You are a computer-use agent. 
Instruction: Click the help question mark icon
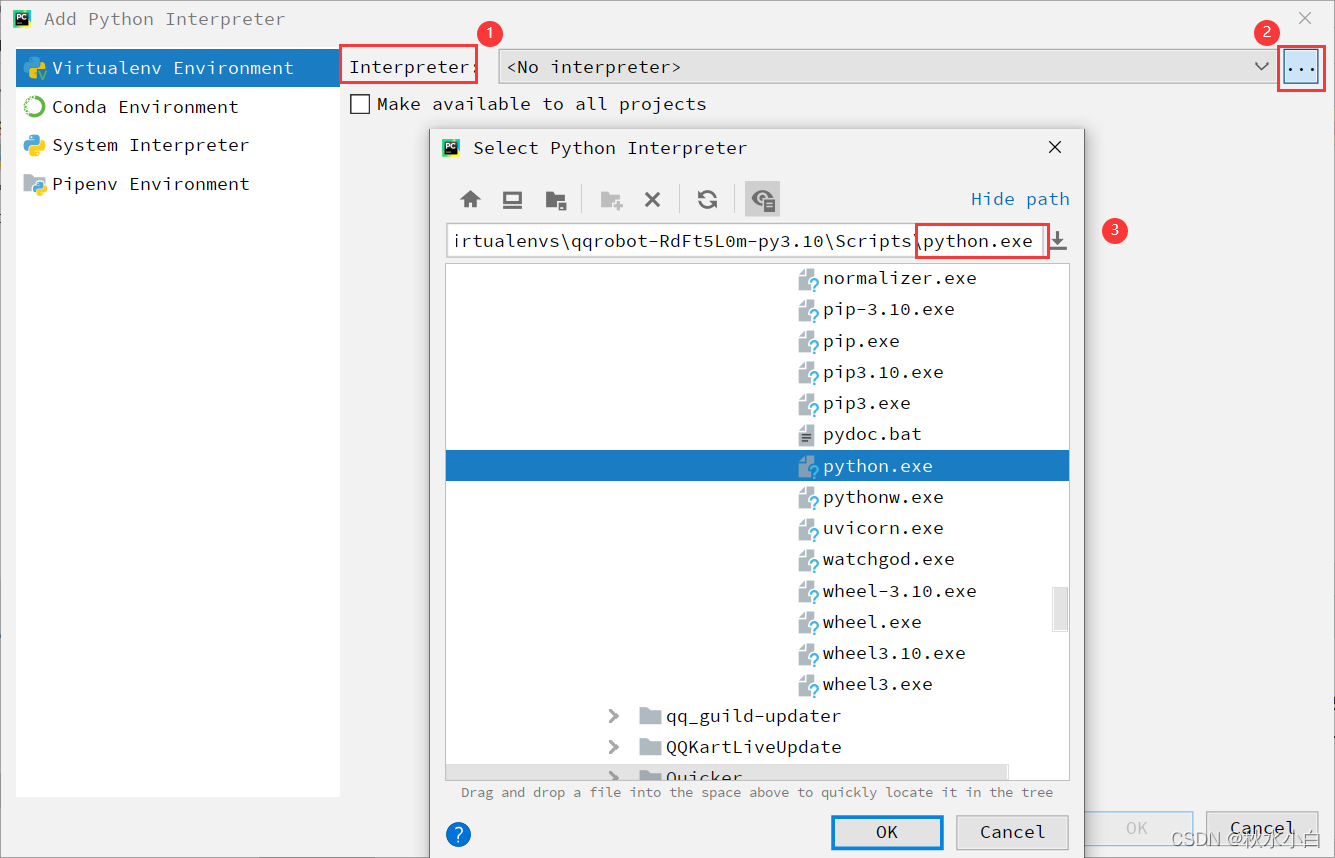click(x=458, y=834)
